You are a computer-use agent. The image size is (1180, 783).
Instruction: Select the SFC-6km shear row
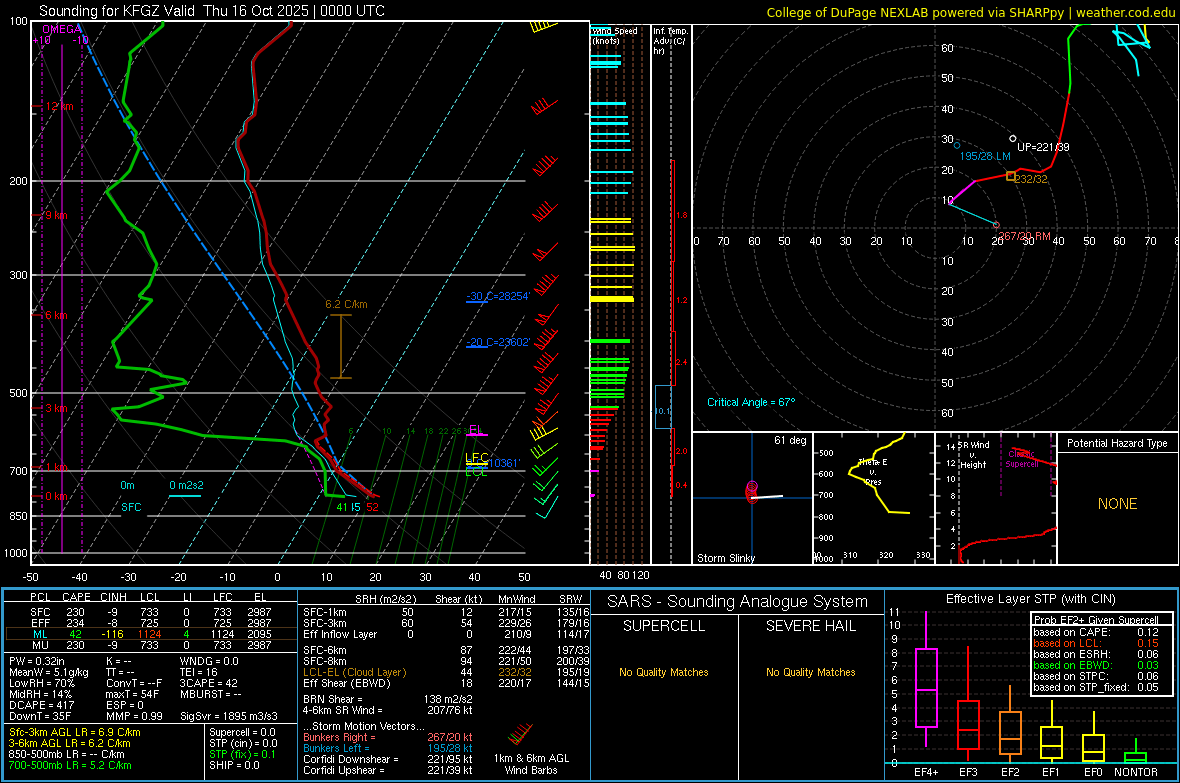click(x=446, y=650)
